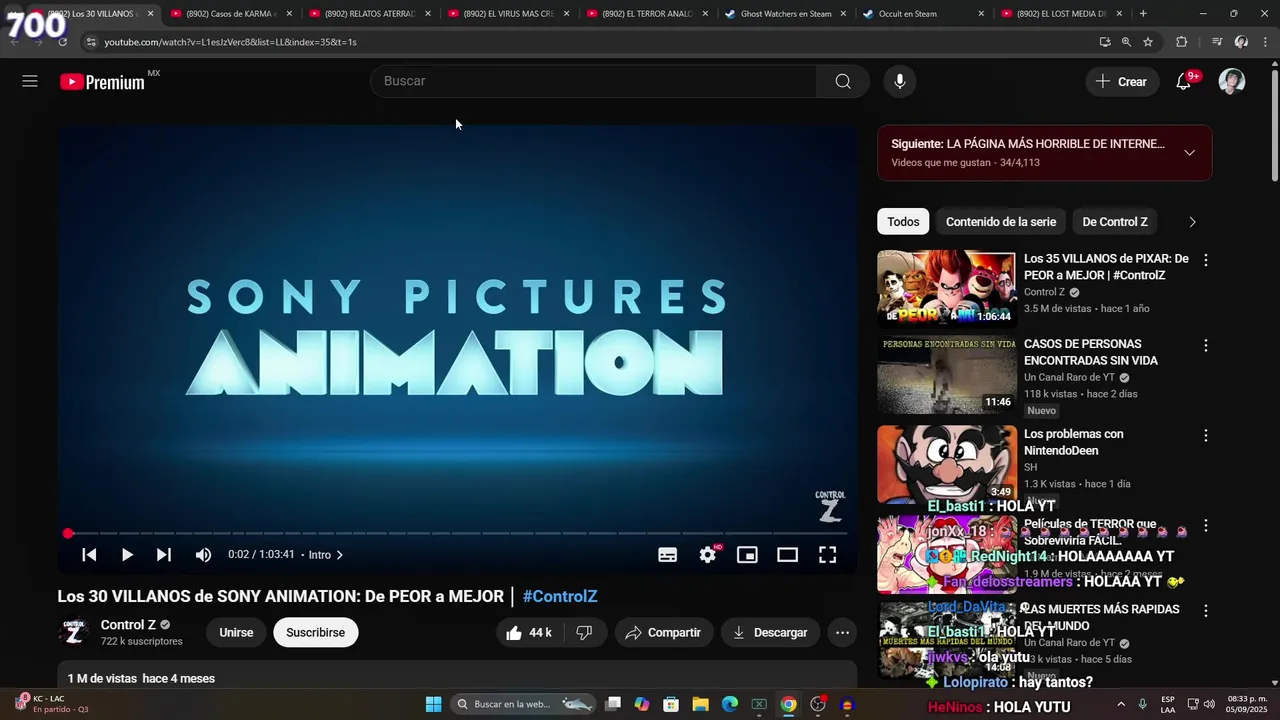Open the Control Z channel name
Viewport: 1280px width, 720px height.
(x=128, y=625)
